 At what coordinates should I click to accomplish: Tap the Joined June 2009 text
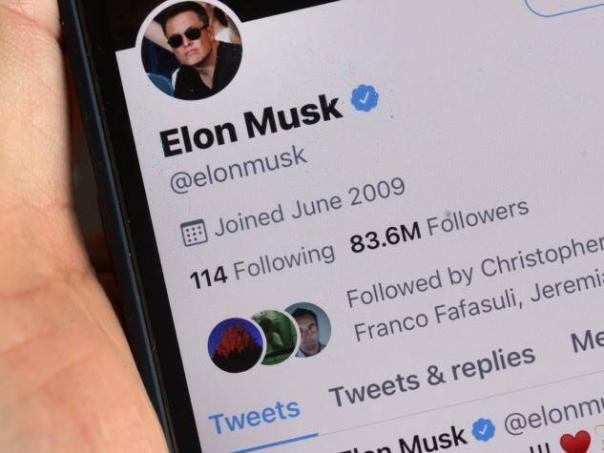(310, 206)
